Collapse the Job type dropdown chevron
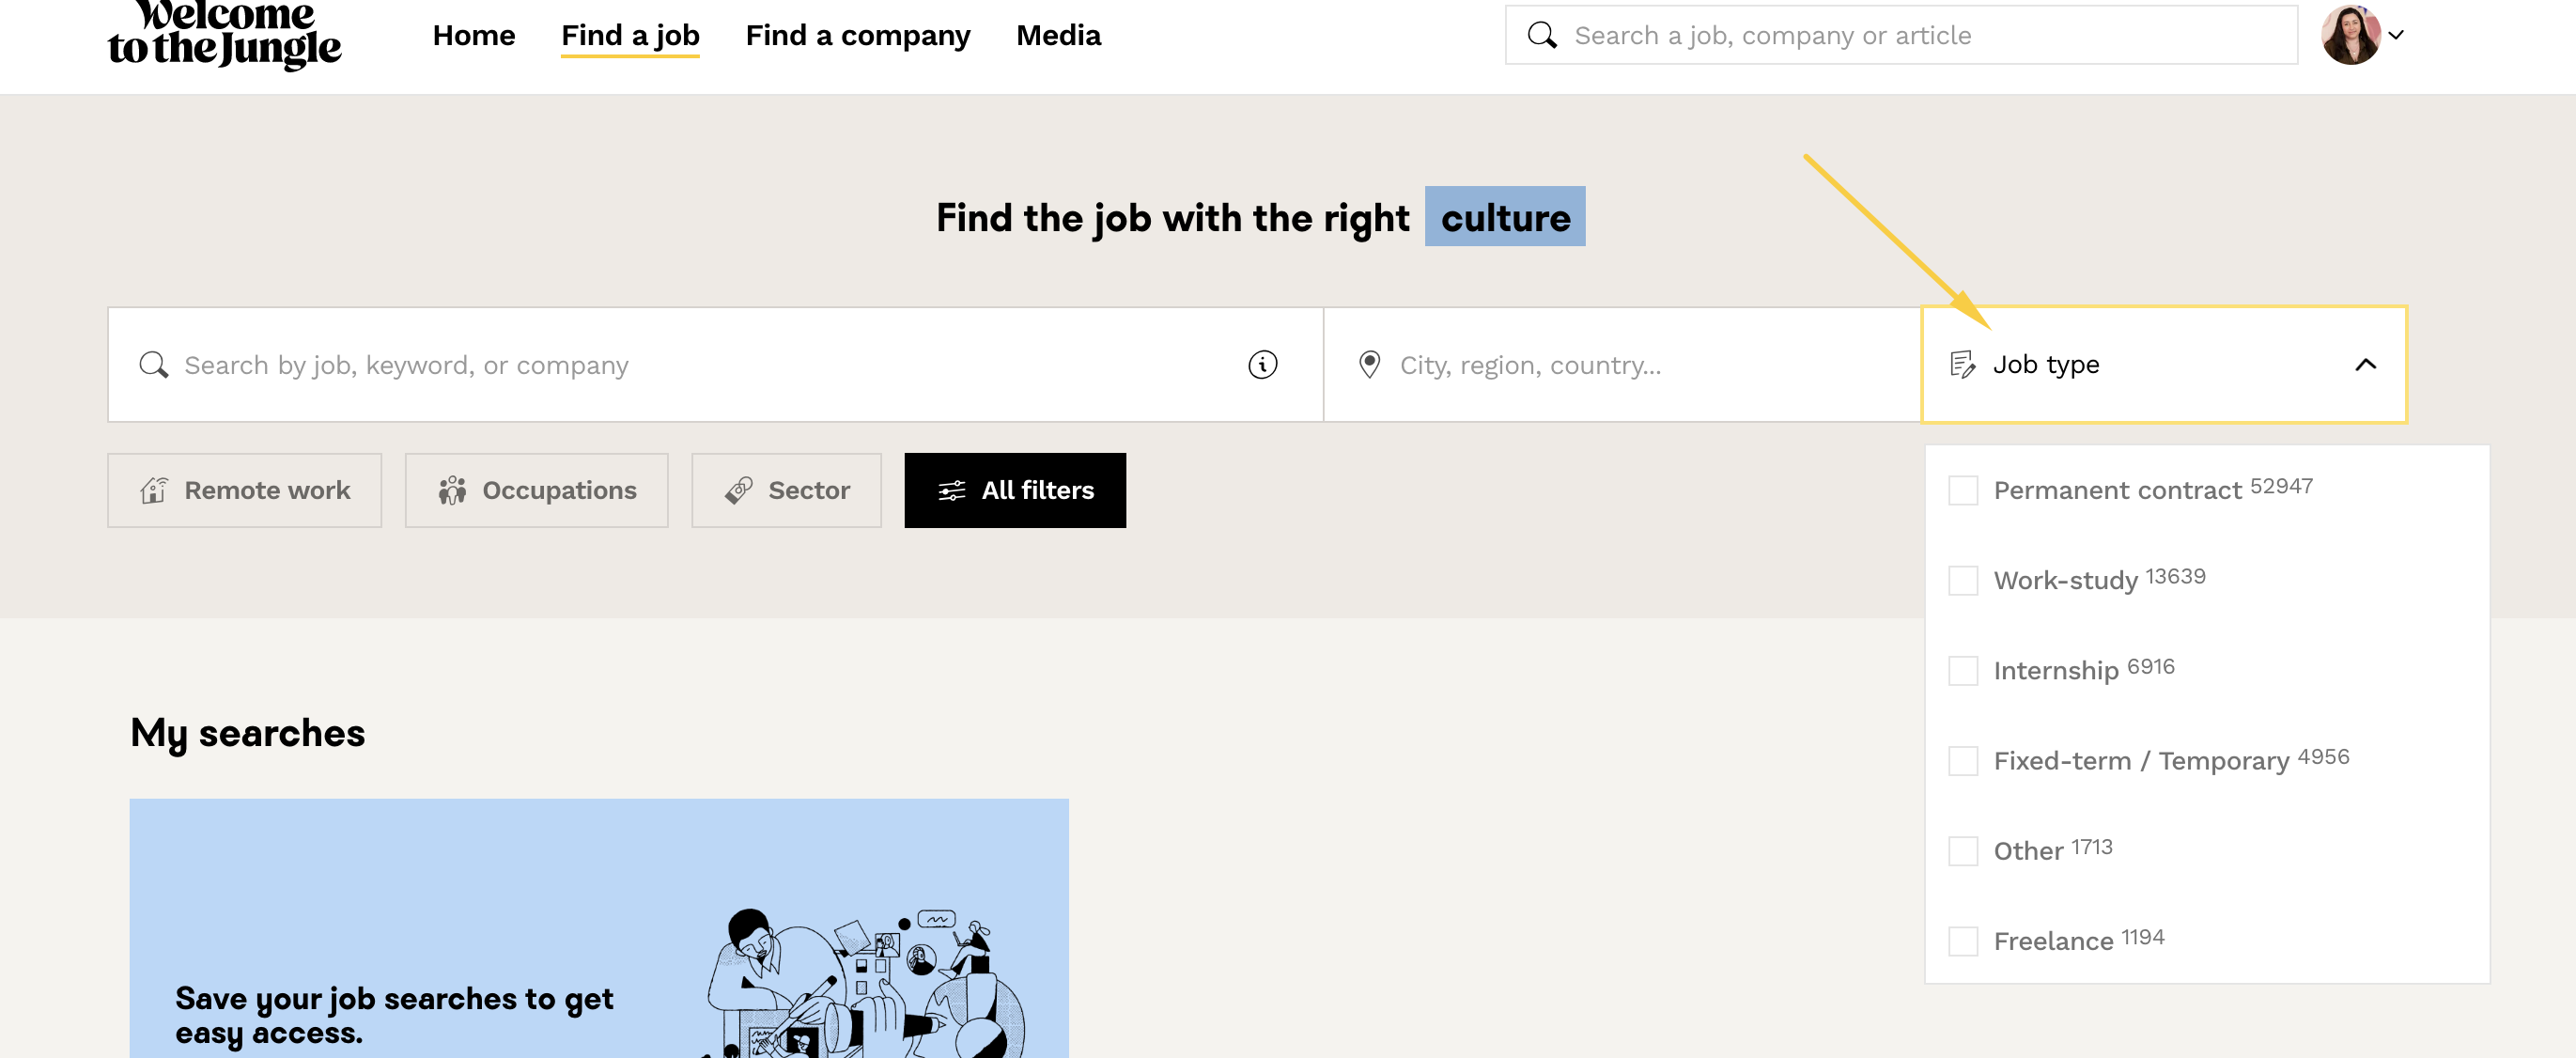 [2365, 365]
